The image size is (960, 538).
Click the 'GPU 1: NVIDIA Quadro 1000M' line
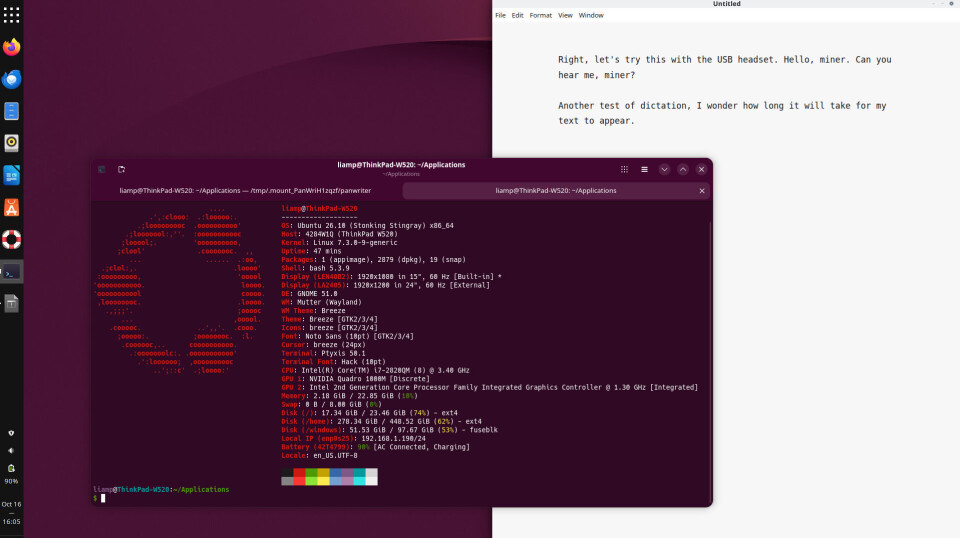355,379
